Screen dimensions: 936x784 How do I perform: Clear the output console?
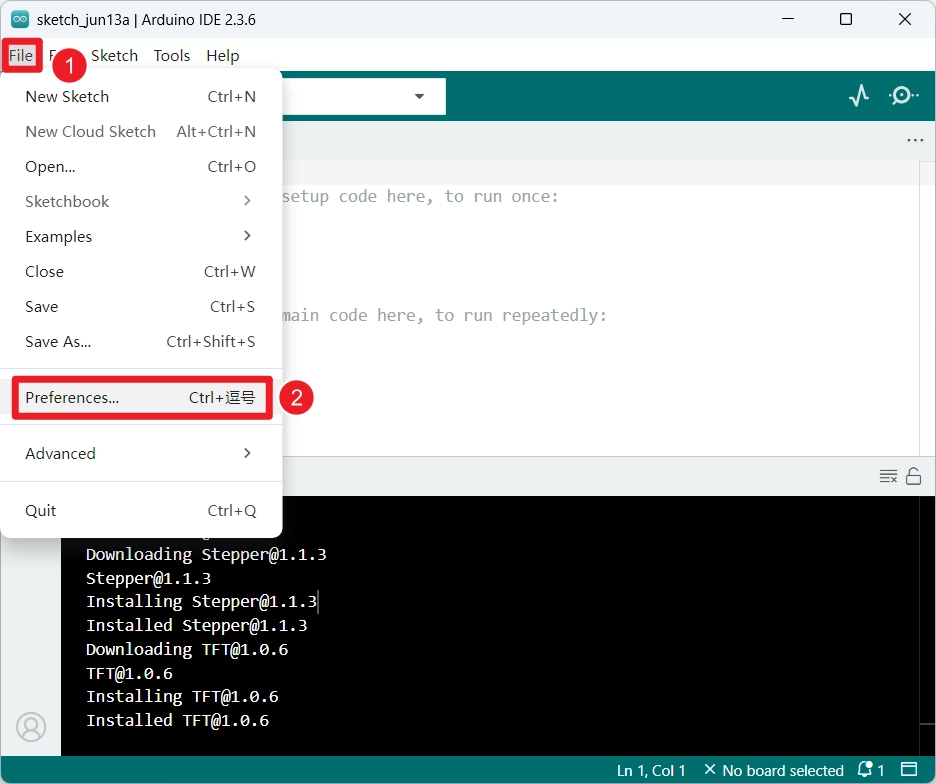pos(888,476)
